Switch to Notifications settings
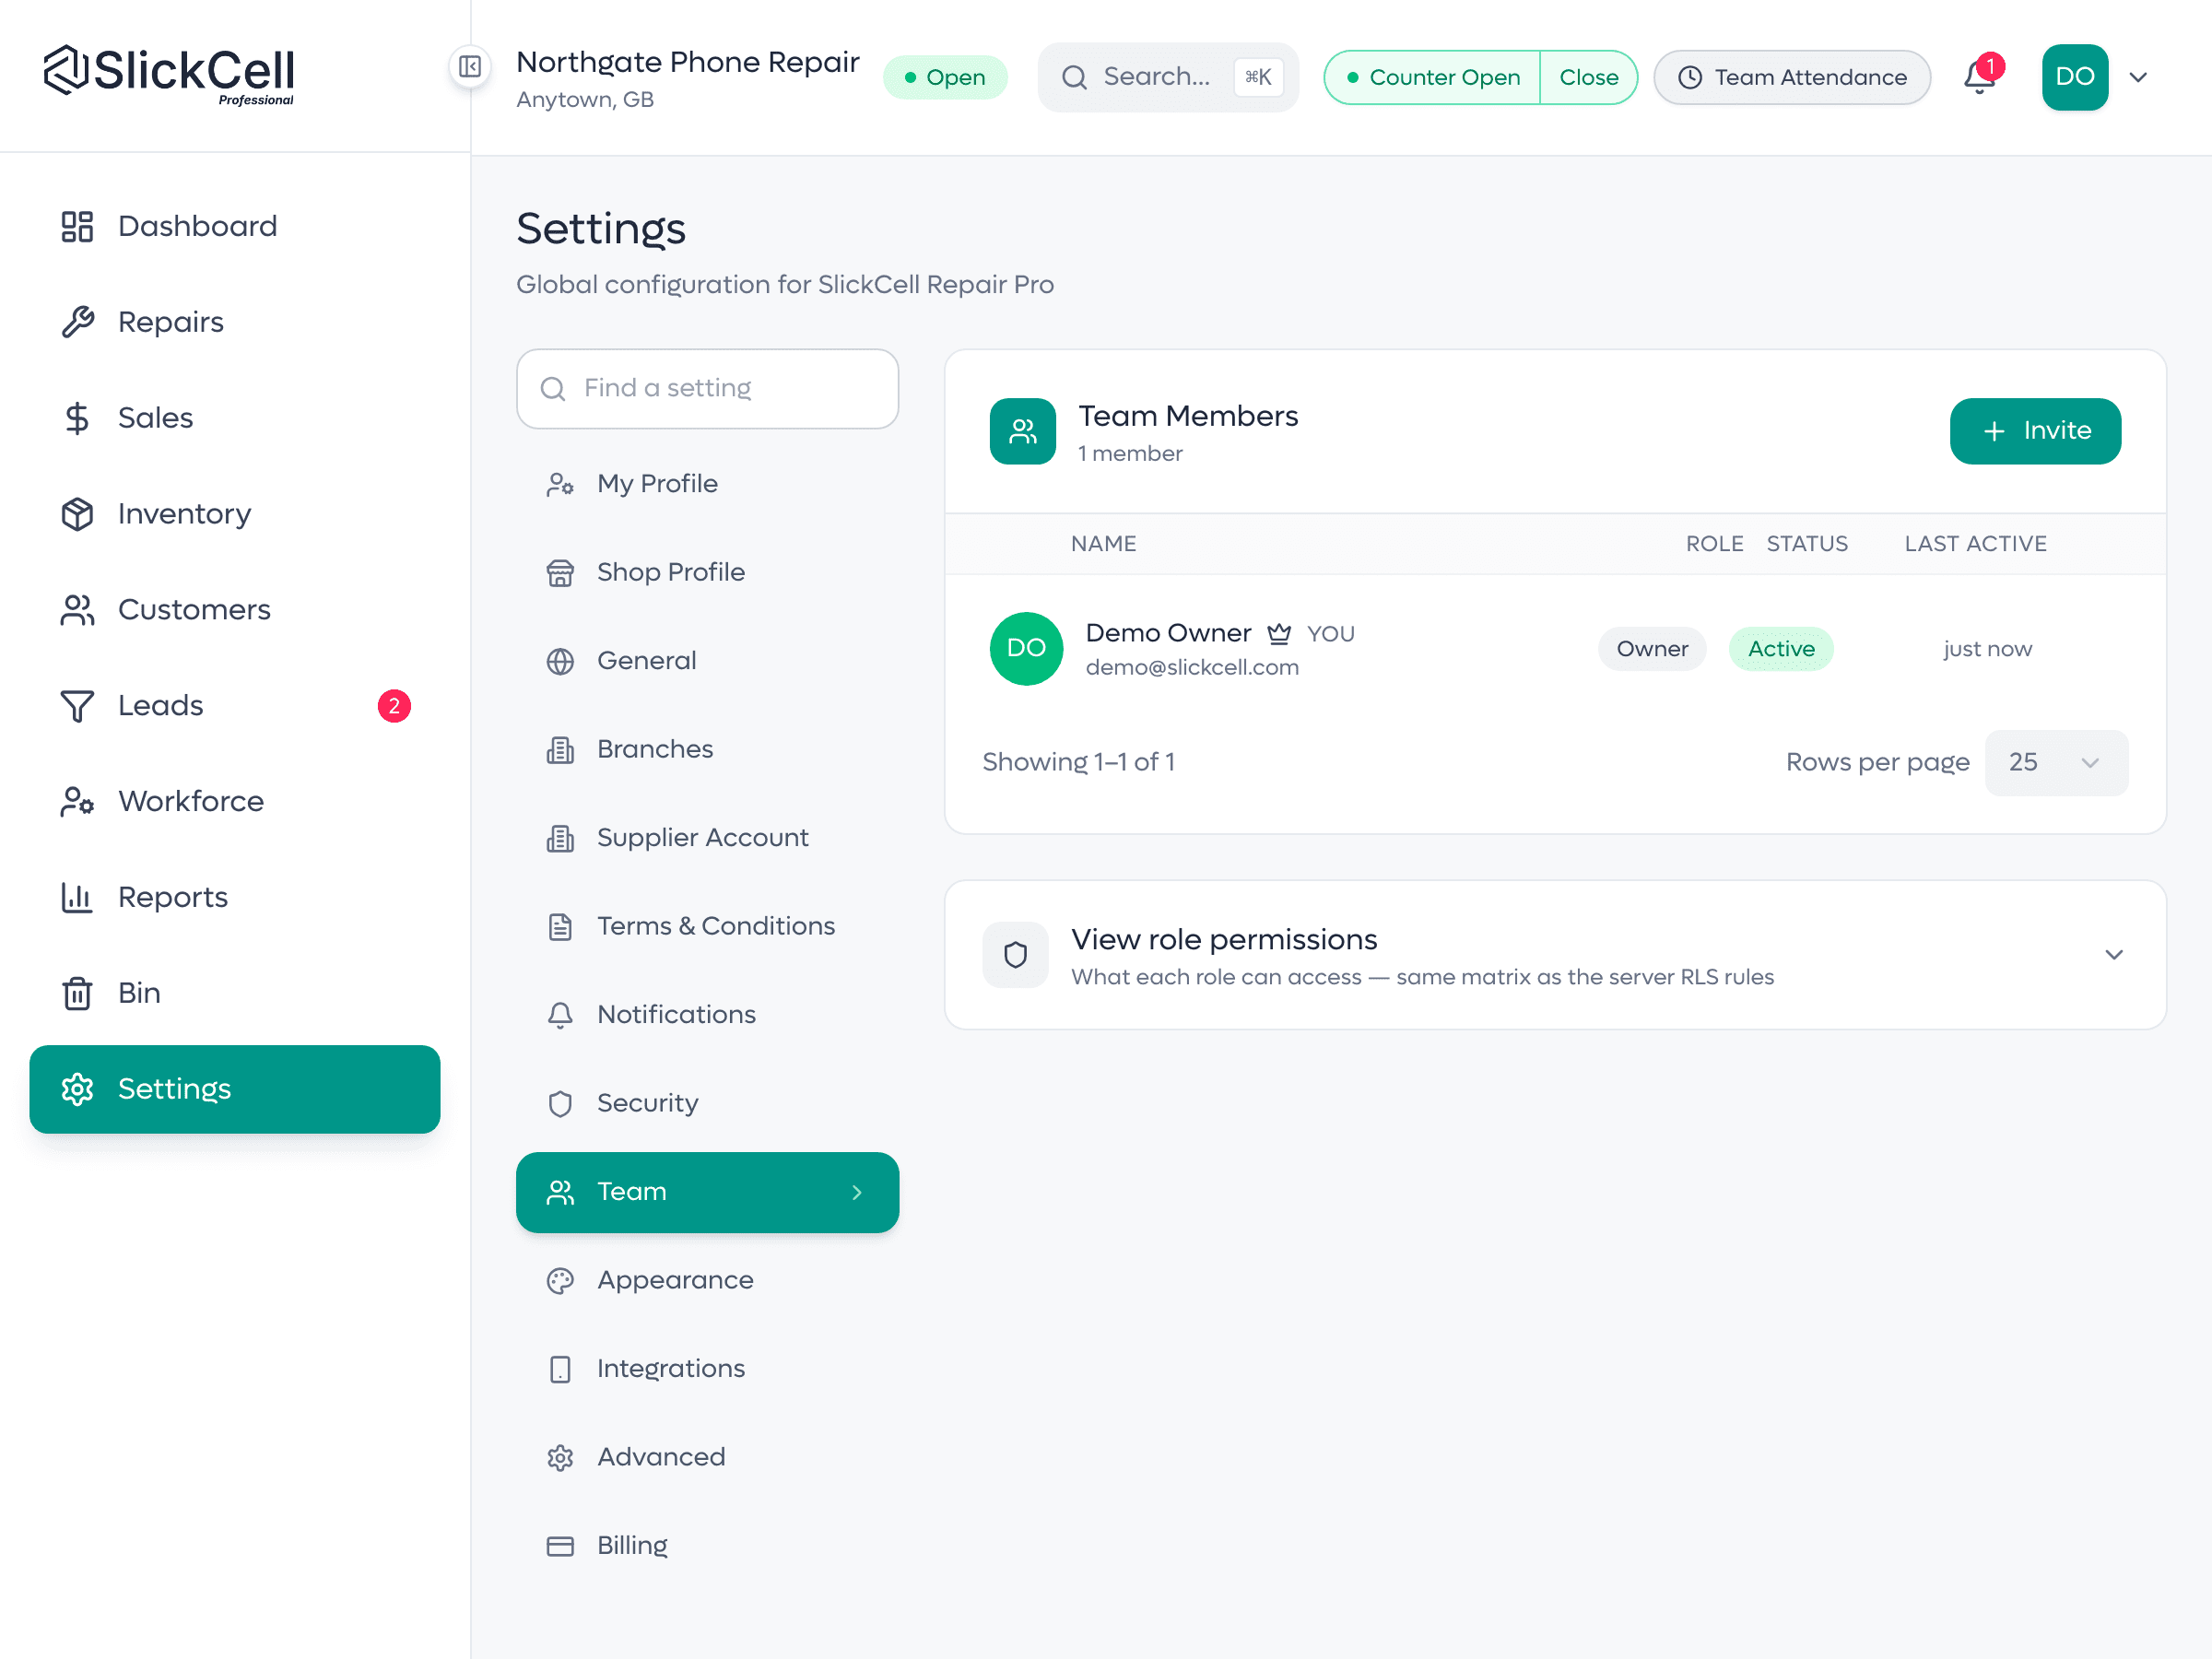2212x1659 pixels. coord(707,1015)
